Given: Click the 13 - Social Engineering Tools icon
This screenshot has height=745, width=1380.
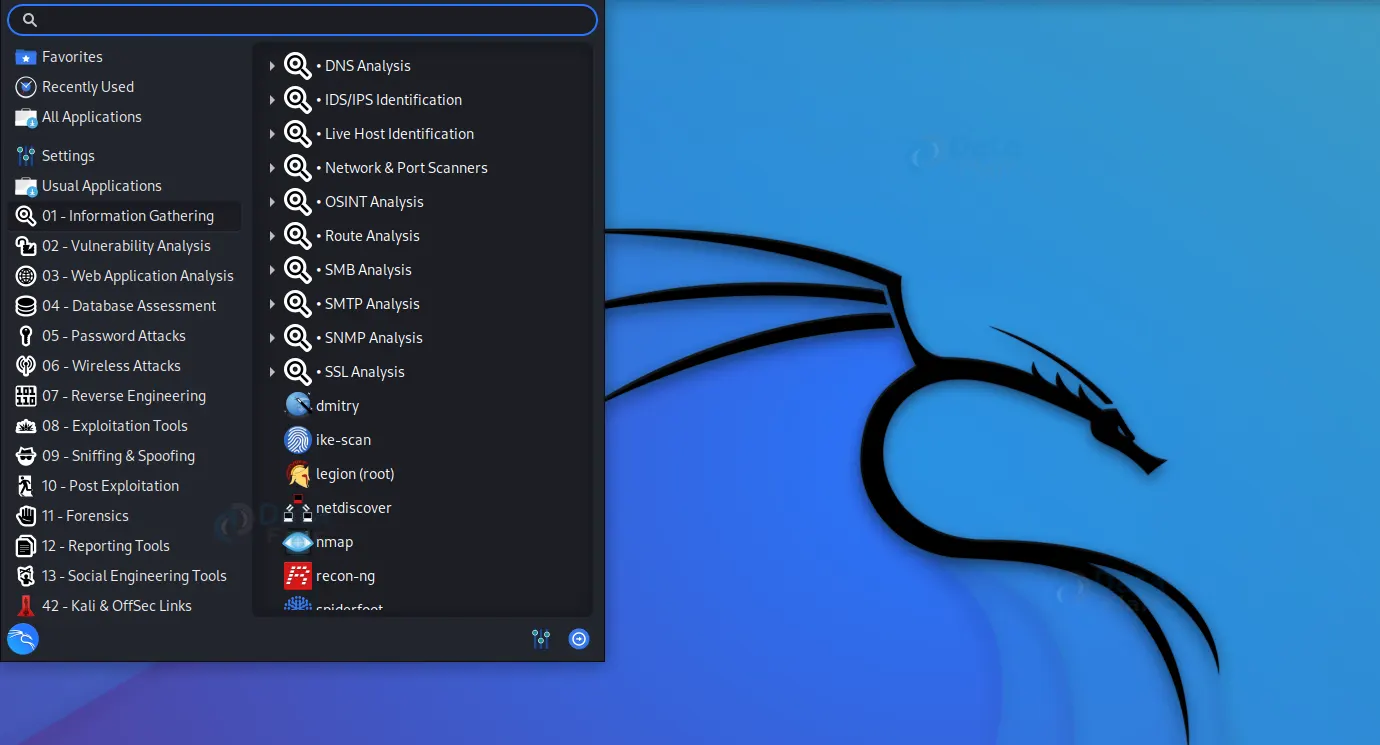Looking at the screenshot, I should tap(26, 576).
